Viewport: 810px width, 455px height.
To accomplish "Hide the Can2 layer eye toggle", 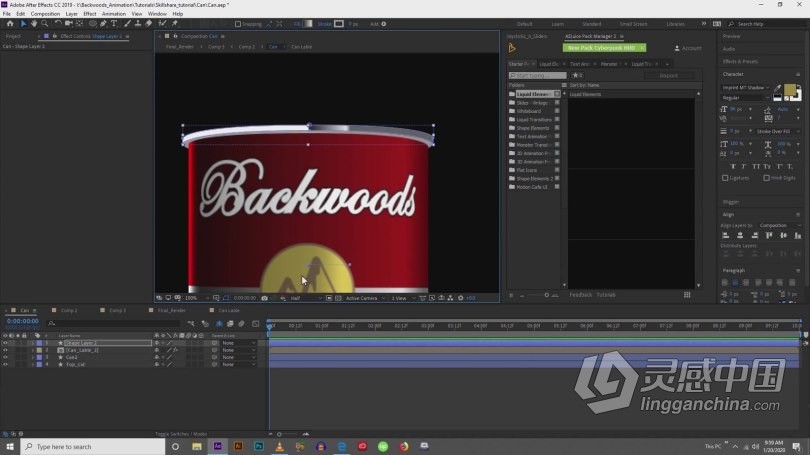I will (x=5, y=357).
